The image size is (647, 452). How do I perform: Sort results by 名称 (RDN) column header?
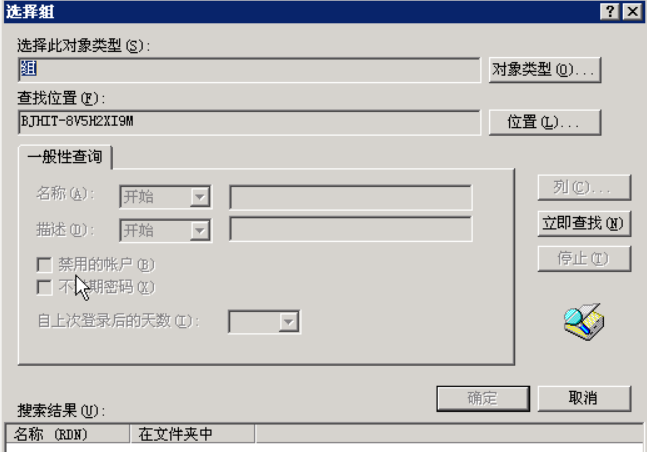(68, 434)
